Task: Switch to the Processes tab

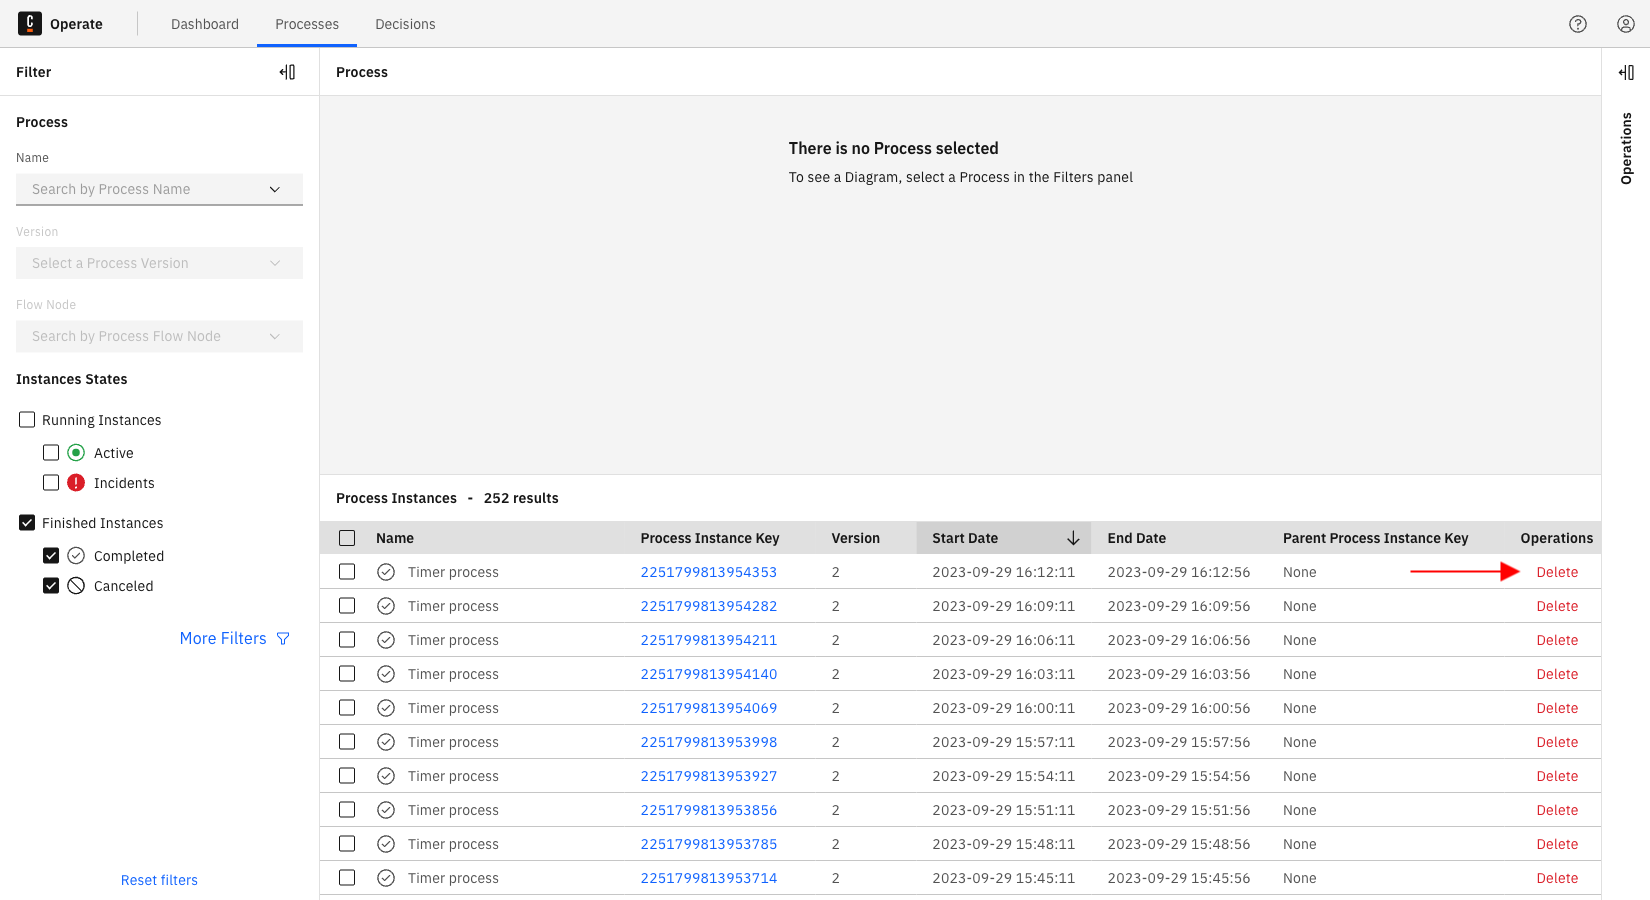Action: click(x=307, y=24)
